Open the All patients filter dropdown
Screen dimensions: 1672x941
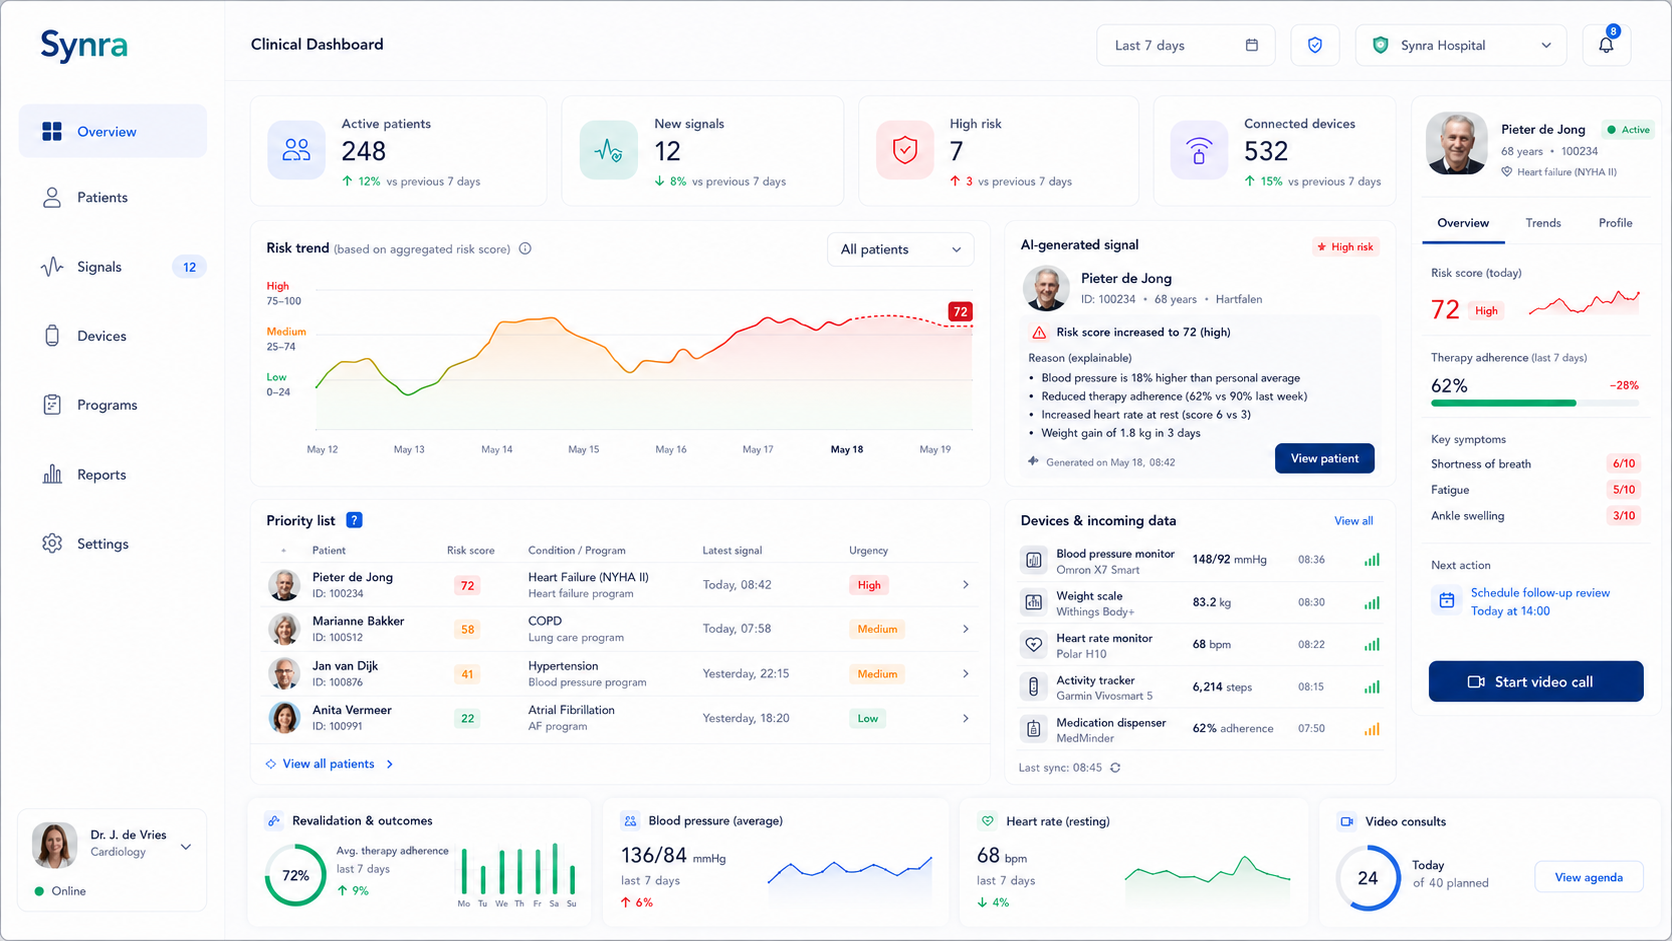(x=901, y=249)
